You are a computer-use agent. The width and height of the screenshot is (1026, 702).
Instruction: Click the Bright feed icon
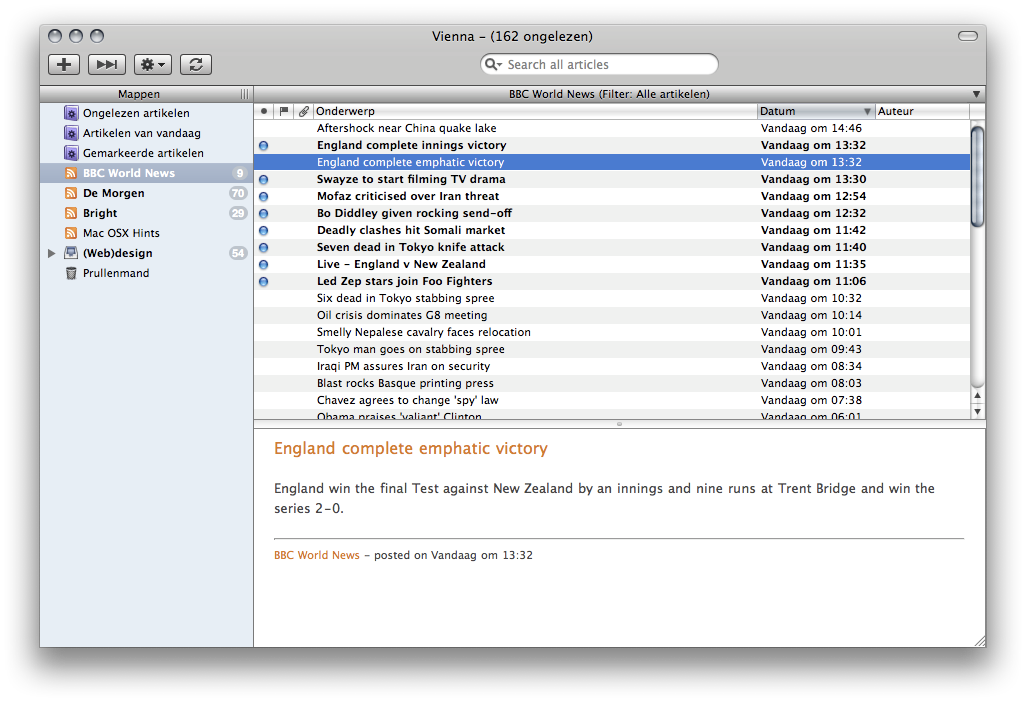[71, 213]
